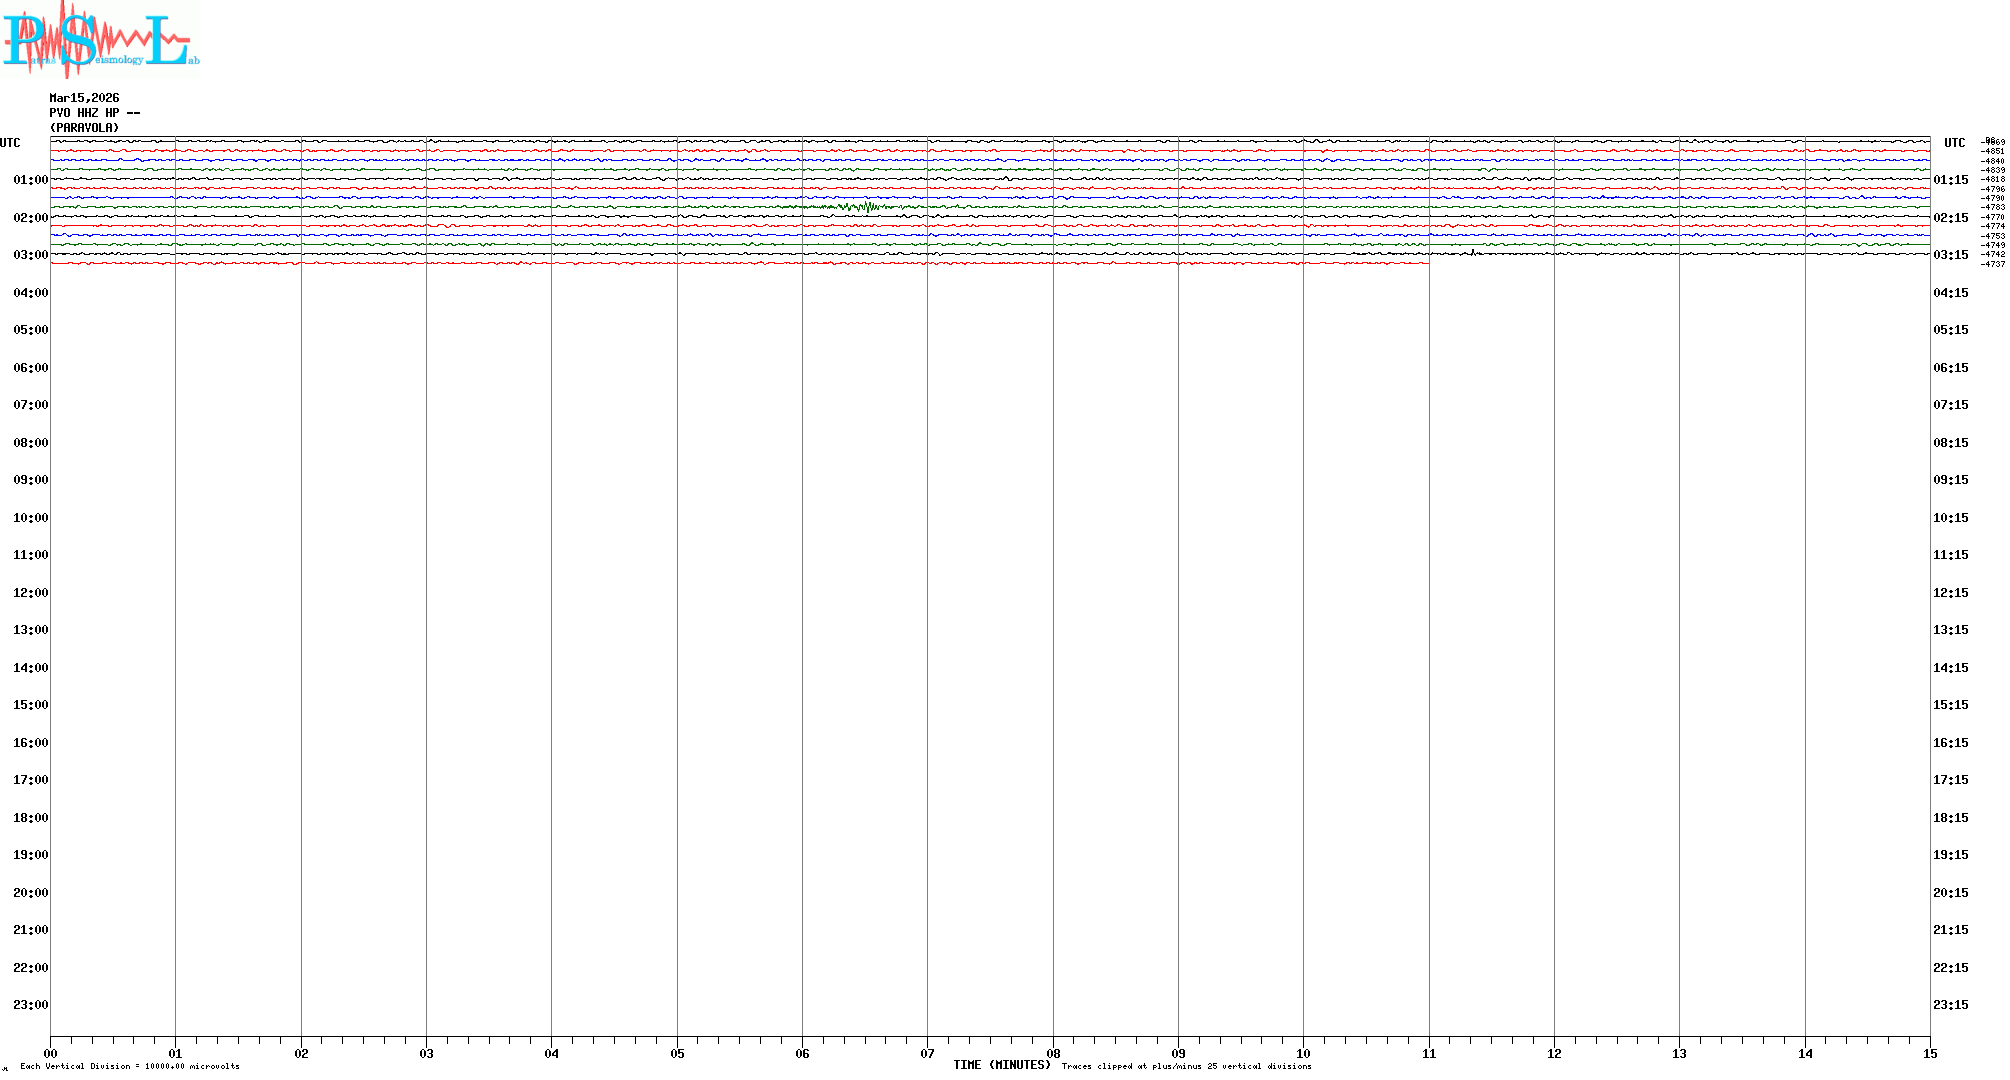This screenshot has height=1080, width=2010.
Task: Click the 00 minute tick label at bottom
Action: point(51,1054)
